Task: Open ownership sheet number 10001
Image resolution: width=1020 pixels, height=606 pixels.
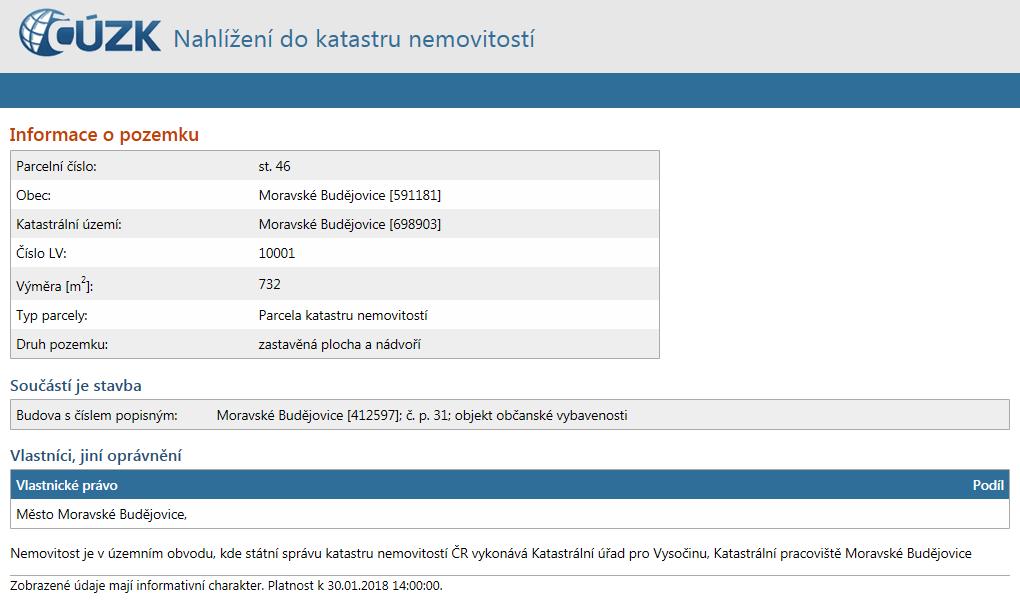Action: pyautogui.click(x=276, y=254)
